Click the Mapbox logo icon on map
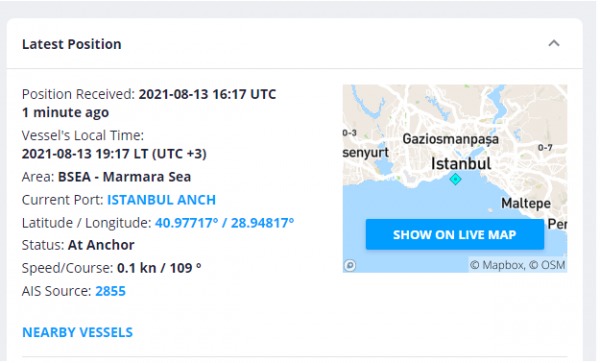The width and height of the screenshot is (600, 363). click(x=350, y=265)
